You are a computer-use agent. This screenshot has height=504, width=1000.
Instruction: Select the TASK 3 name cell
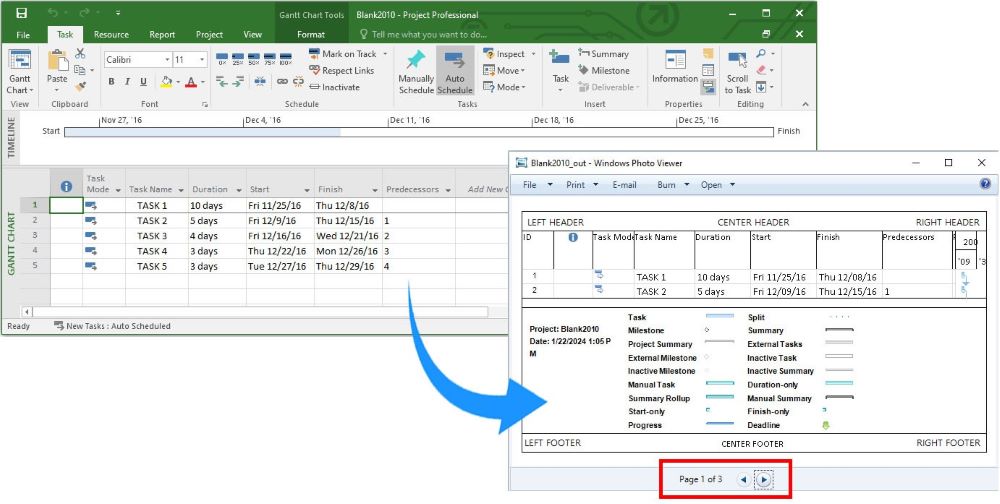(152, 236)
